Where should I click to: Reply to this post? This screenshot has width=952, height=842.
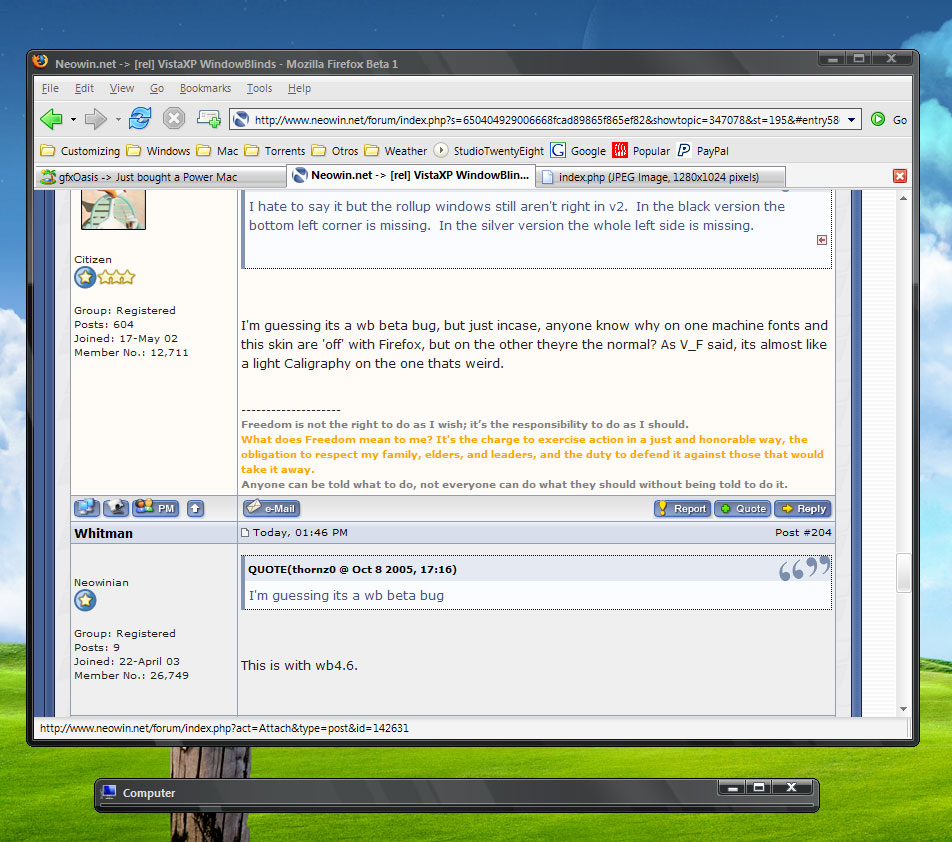[803, 509]
